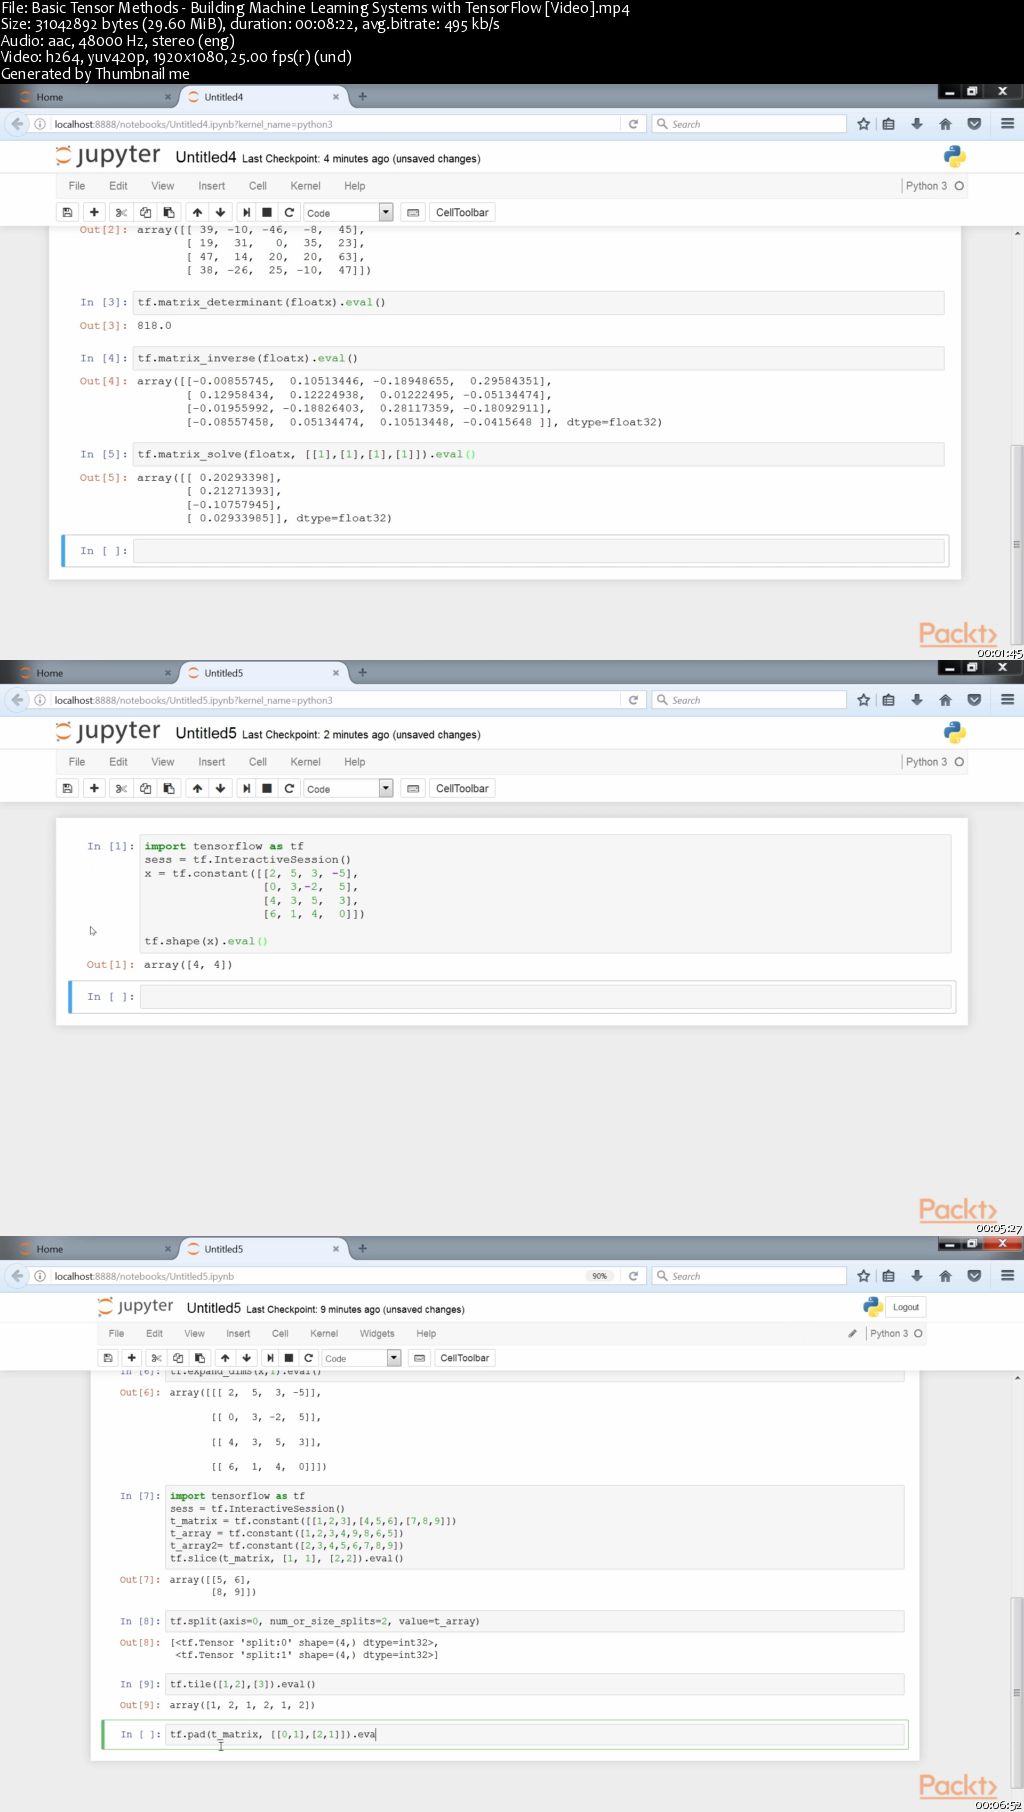Move the cell down in the 90% zoom notebook toolbar

pyautogui.click(x=246, y=1358)
